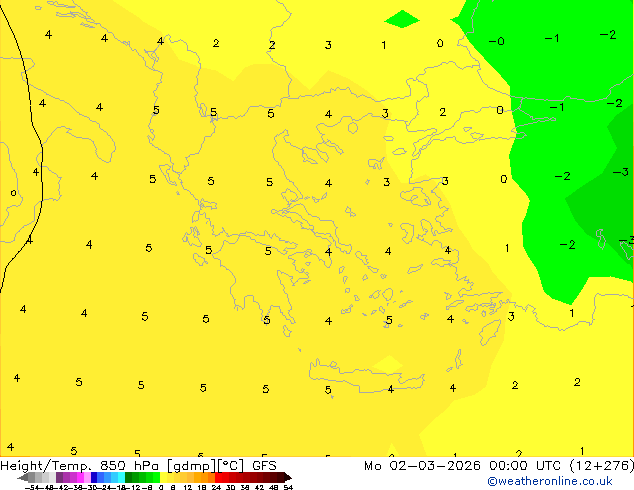
Task: Click the '-54' legend scale label
Action: point(32,487)
